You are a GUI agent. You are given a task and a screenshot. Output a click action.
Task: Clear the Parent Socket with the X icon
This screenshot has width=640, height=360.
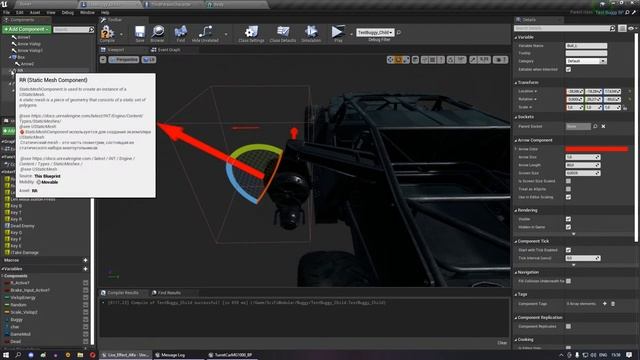tap(603, 127)
